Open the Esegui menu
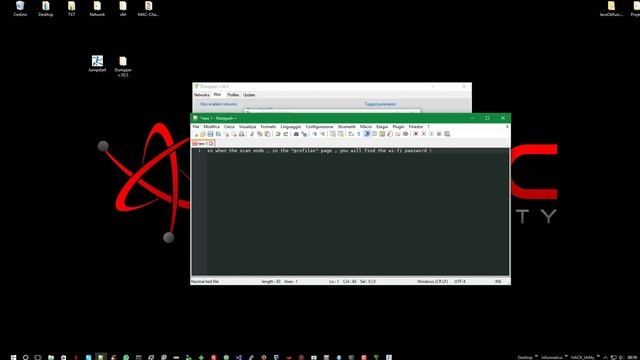Image resolution: width=640 pixels, height=360 pixels. click(382, 127)
